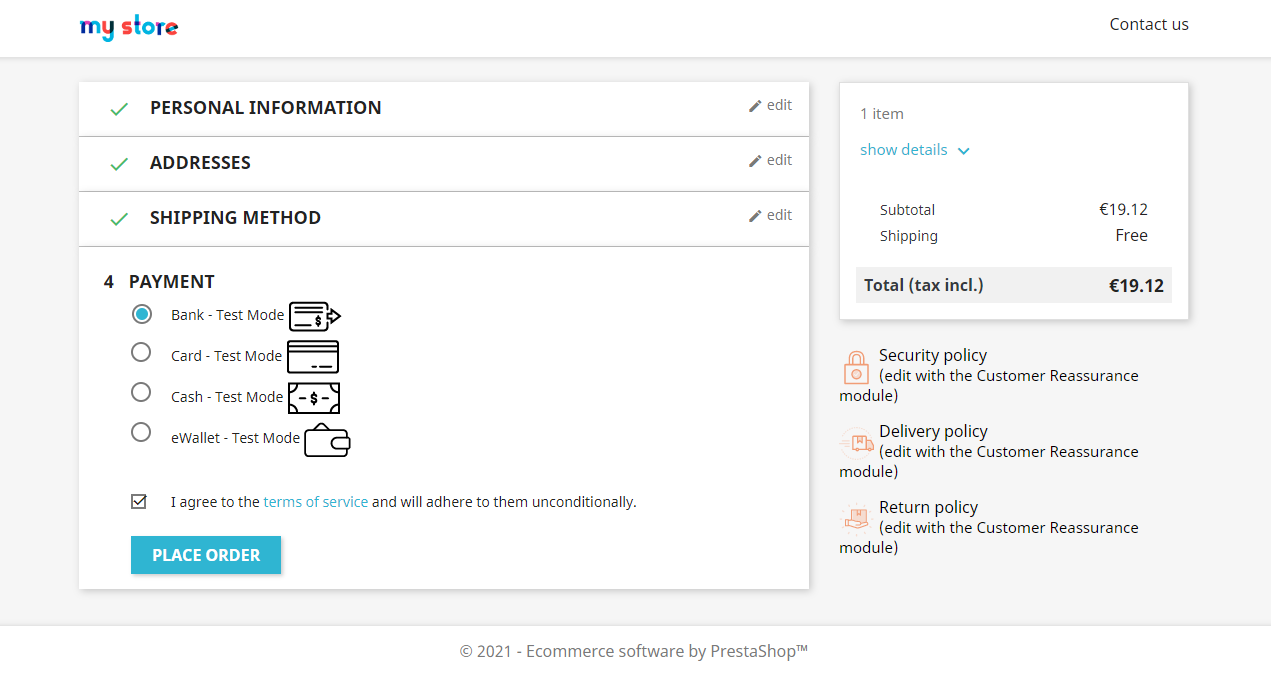The height and width of the screenshot is (675, 1271).
Task: Edit the Shipping Method step
Action: coord(770,215)
